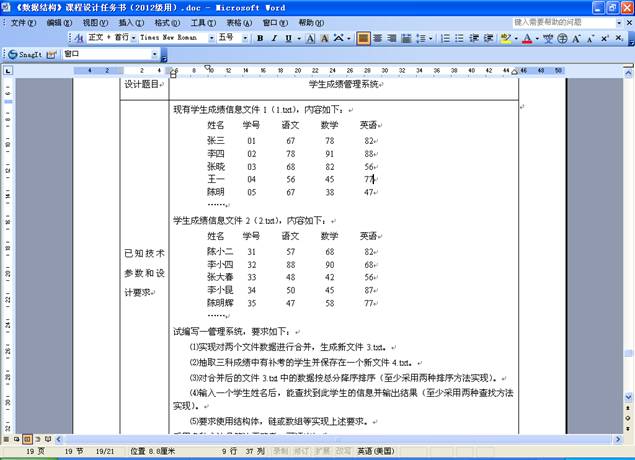
Task: Apply distributed alignment icon
Action: [x=406, y=38]
